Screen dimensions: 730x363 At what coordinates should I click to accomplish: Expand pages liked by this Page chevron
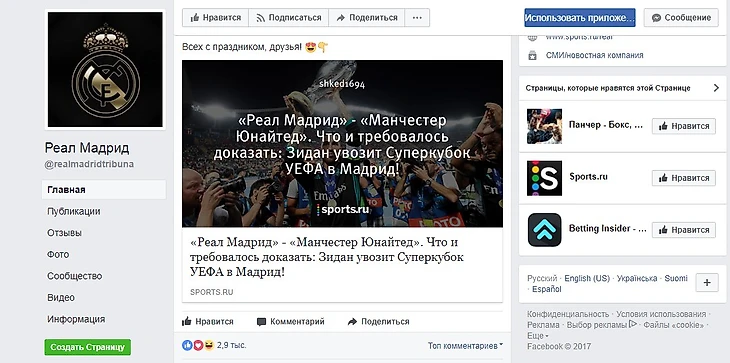[716, 88]
